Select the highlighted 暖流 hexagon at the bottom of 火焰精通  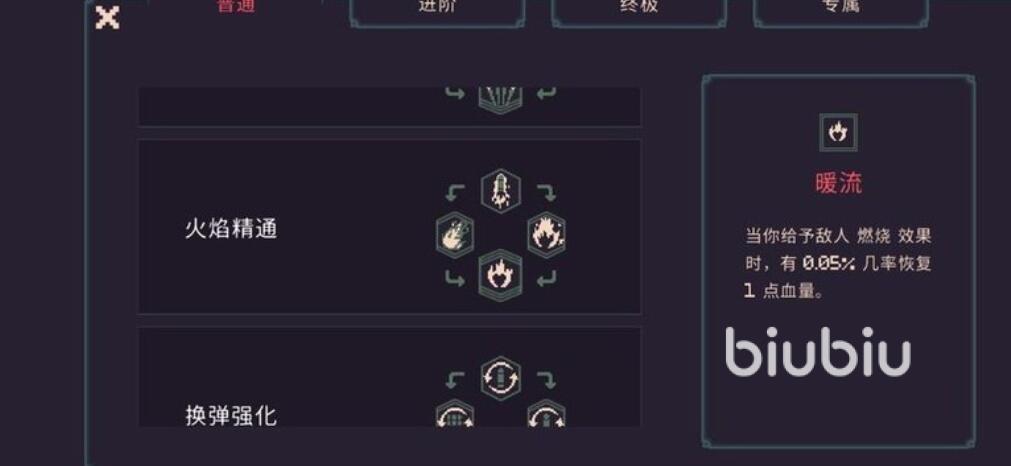500,275
